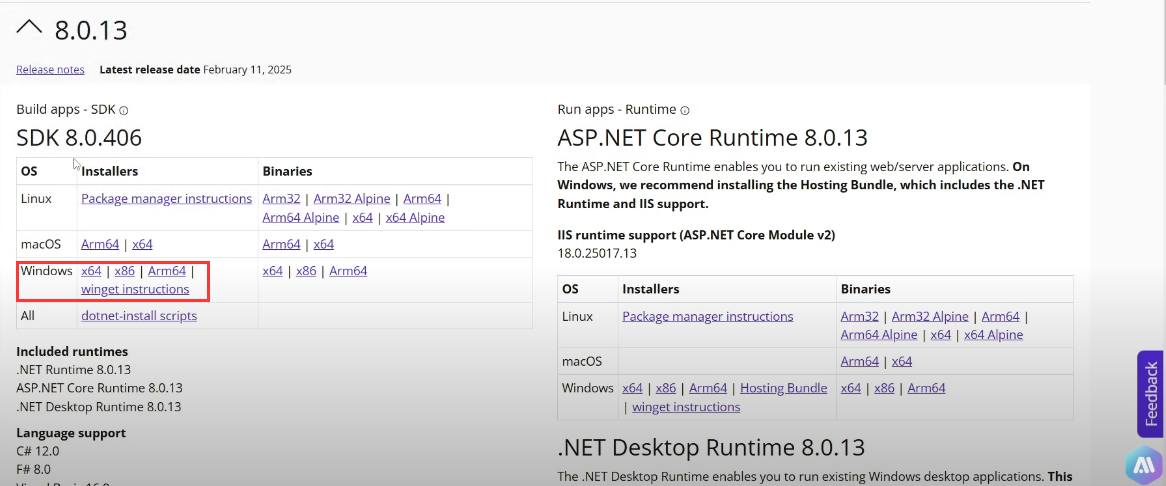Download SDK Windows x86 installer
The width and height of the screenshot is (1166, 486).
[x=124, y=271]
